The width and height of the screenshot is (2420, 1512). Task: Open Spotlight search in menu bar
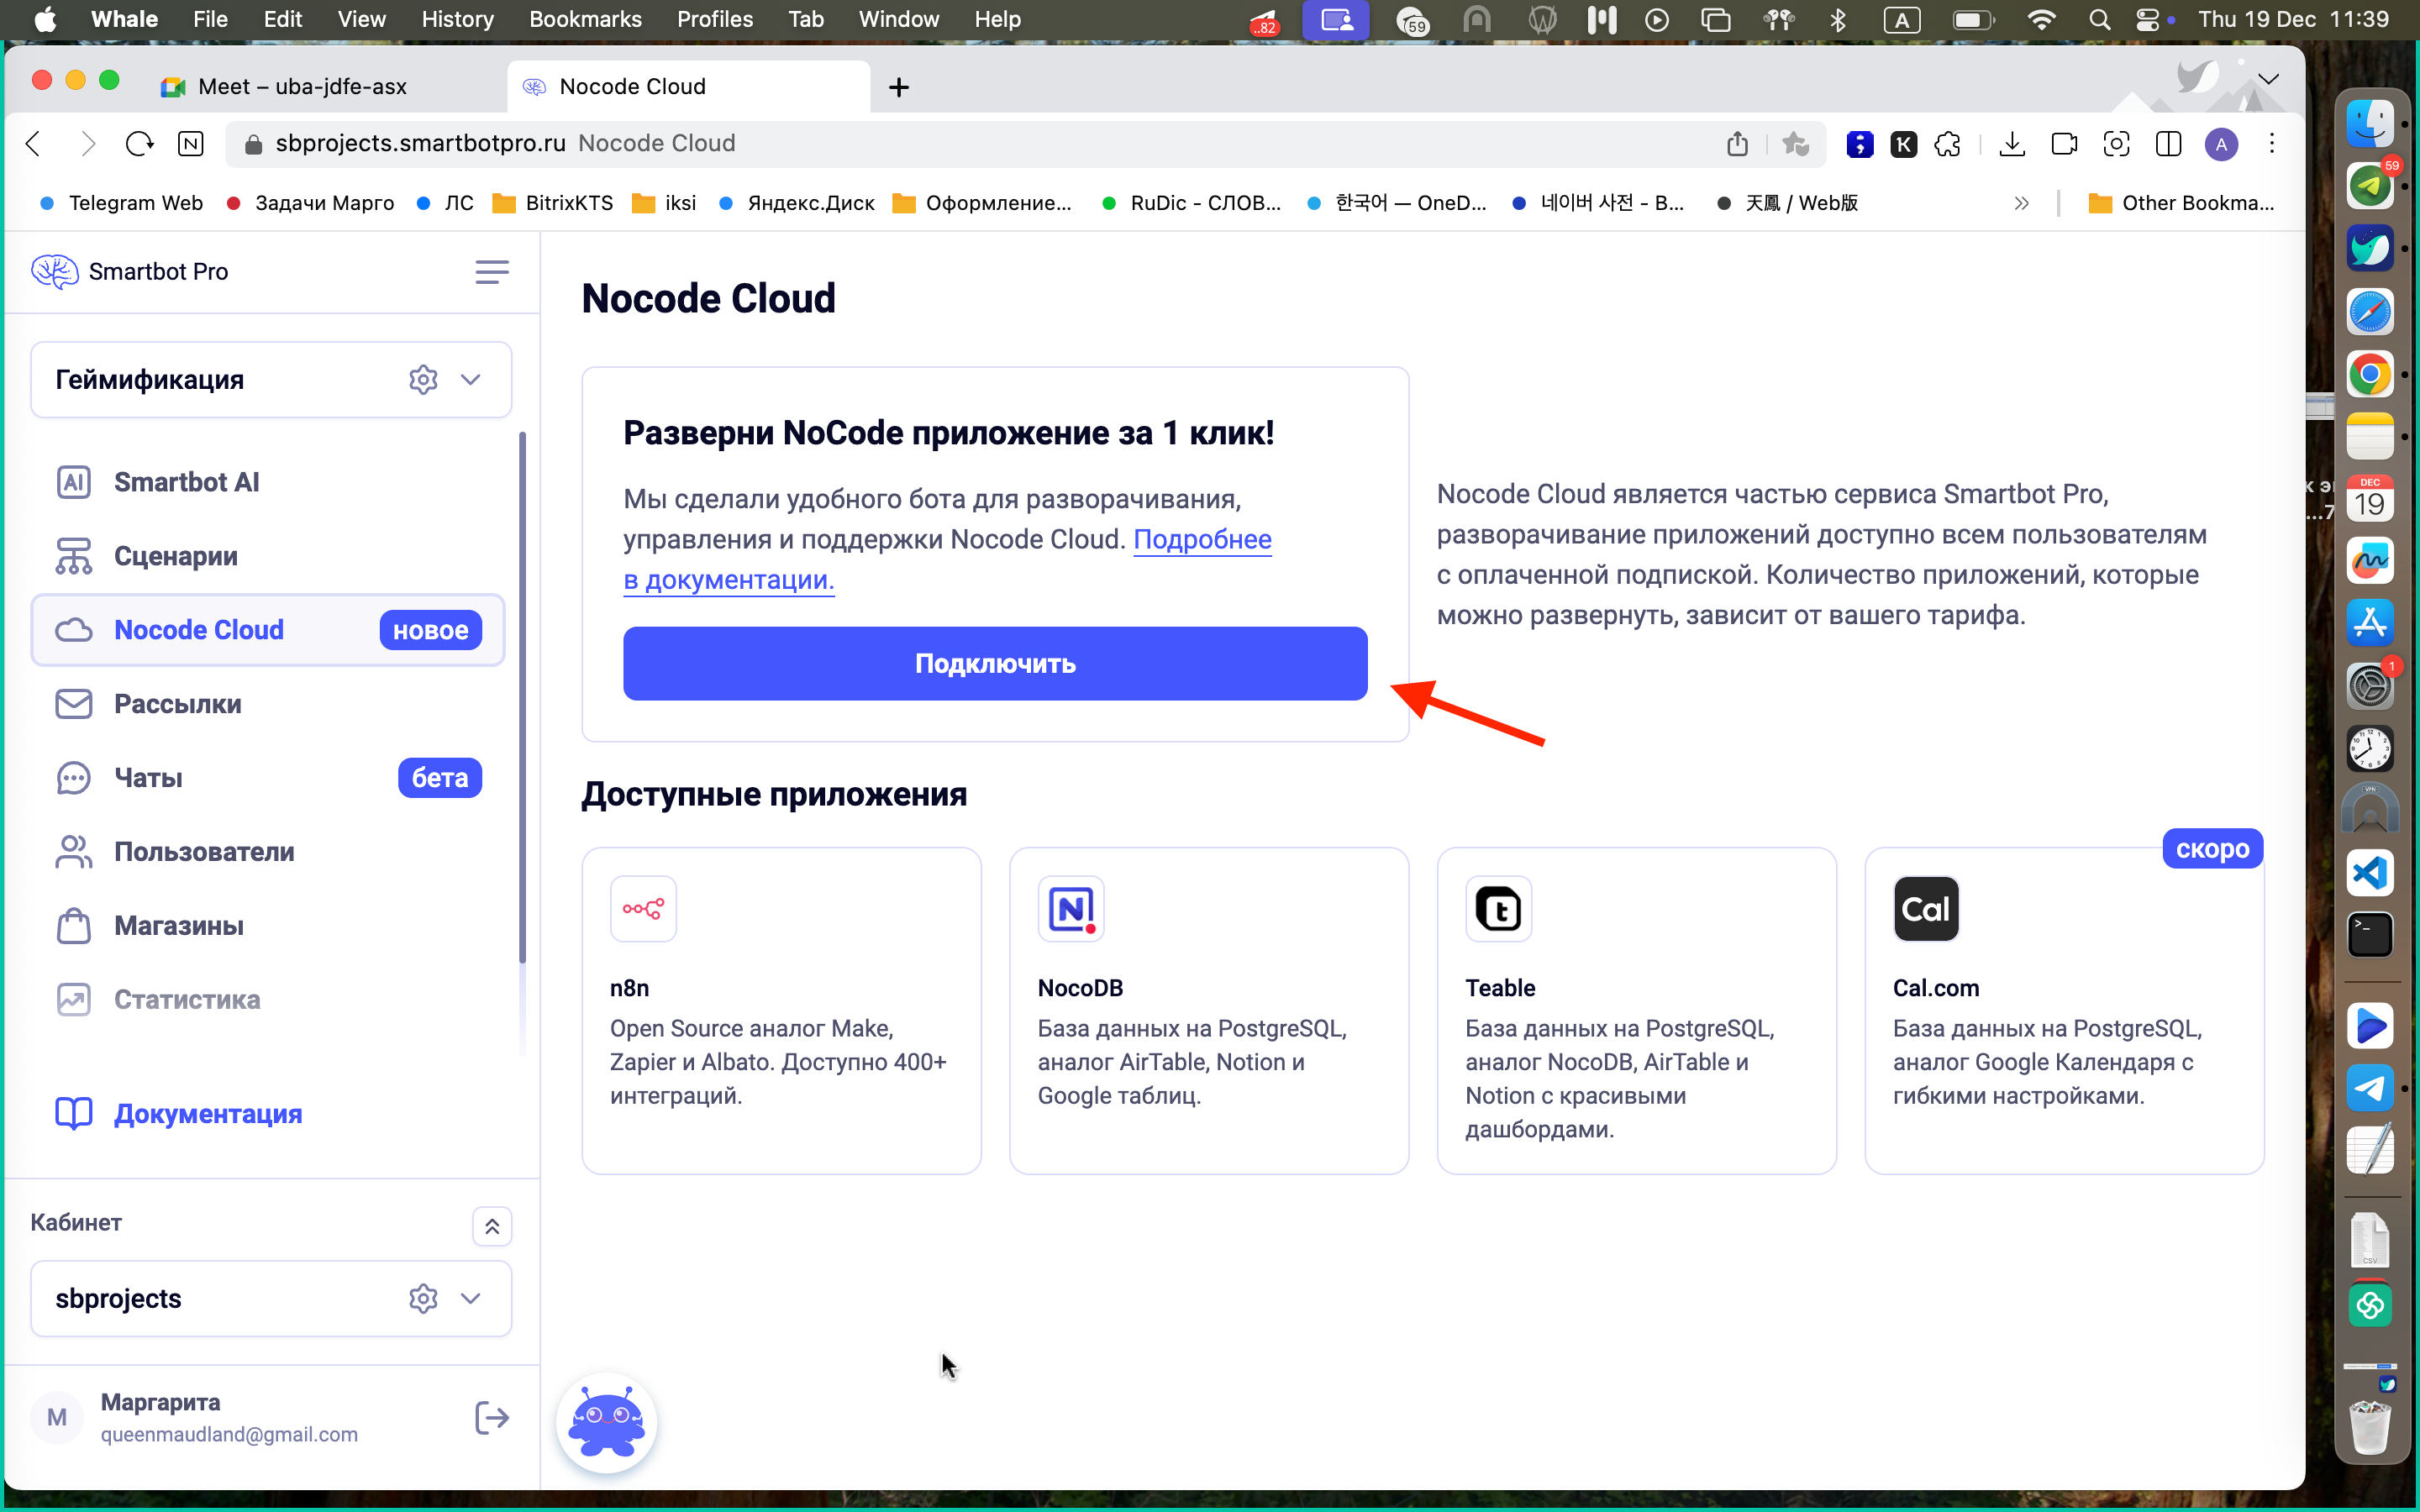coord(2100,19)
